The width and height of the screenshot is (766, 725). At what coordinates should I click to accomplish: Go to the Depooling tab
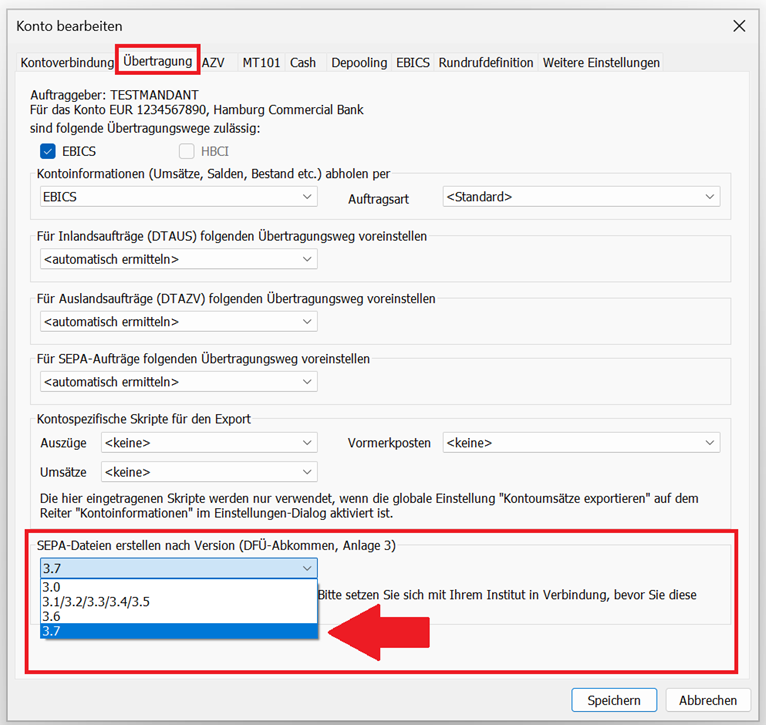[359, 63]
